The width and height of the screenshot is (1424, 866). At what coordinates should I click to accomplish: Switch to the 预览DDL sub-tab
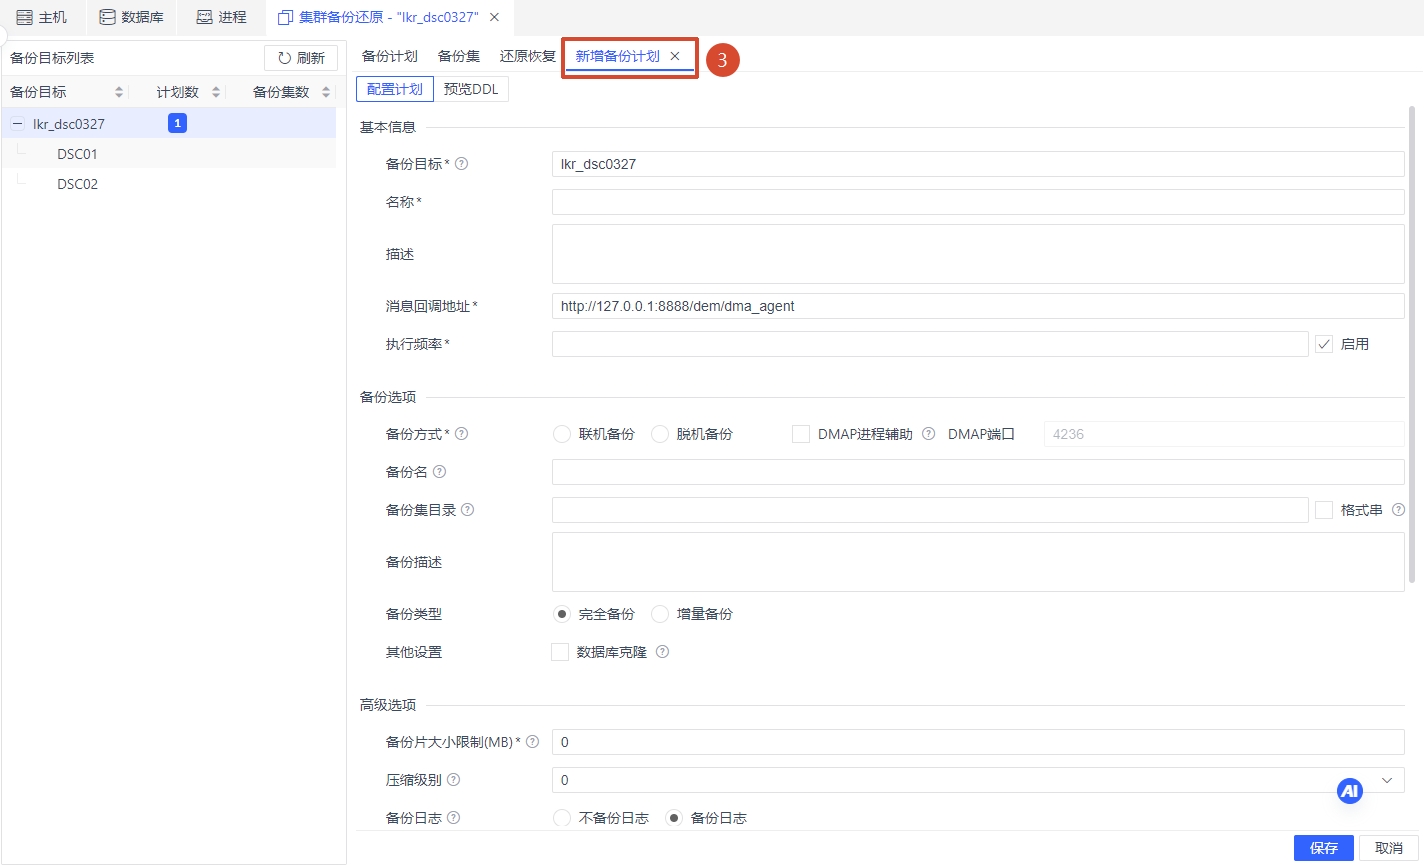(471, 89)
